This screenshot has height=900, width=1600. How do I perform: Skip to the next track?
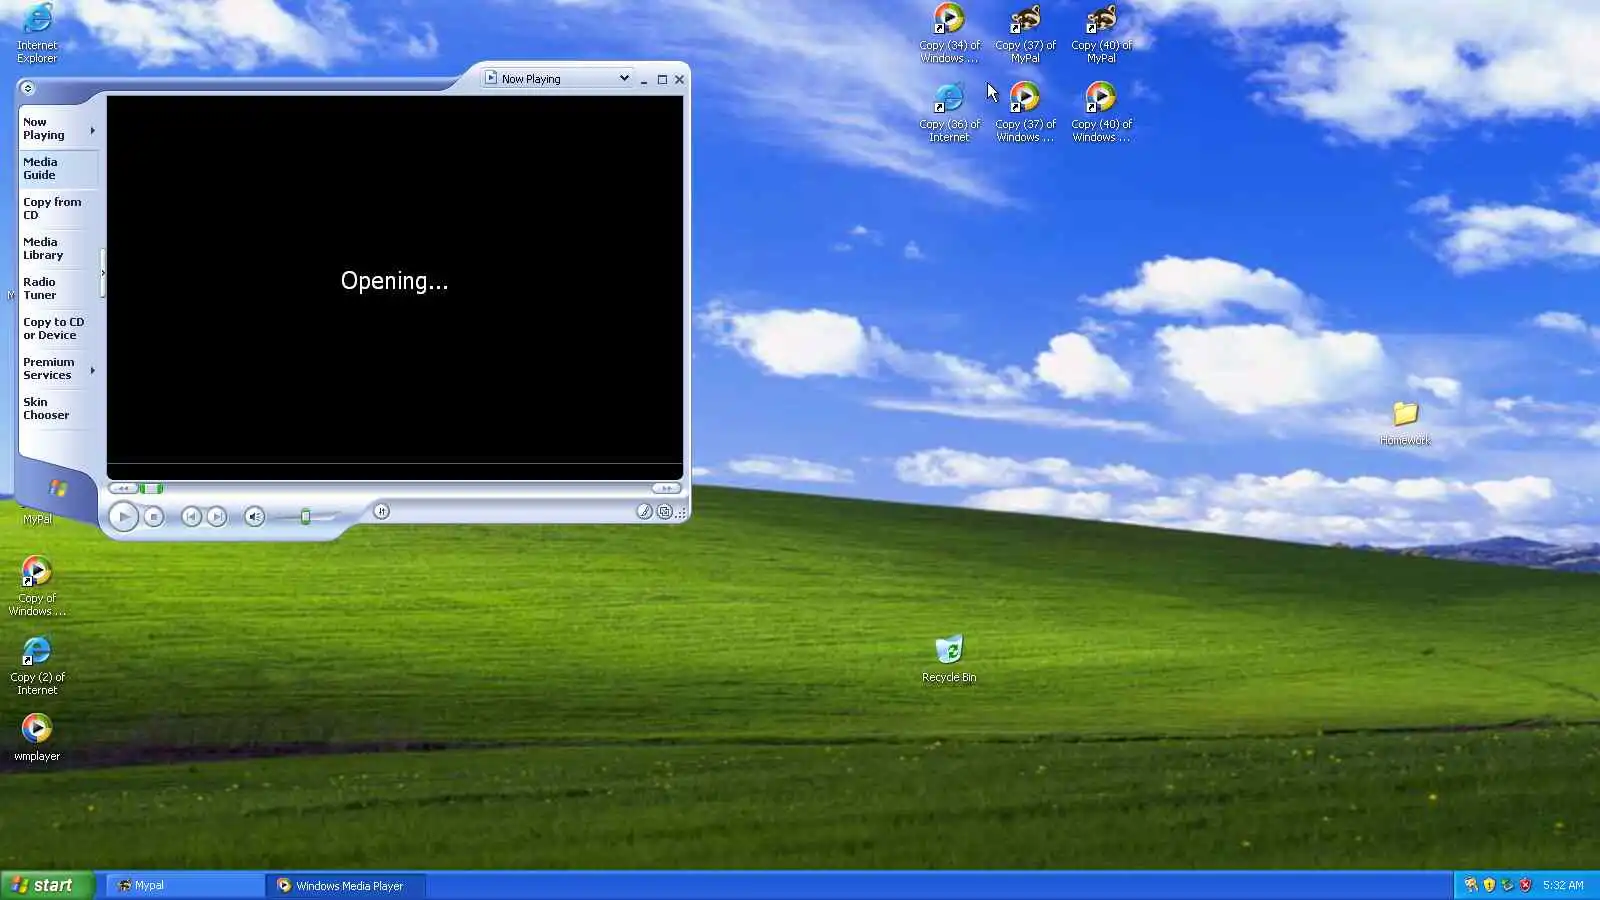[x=216, y=517]
